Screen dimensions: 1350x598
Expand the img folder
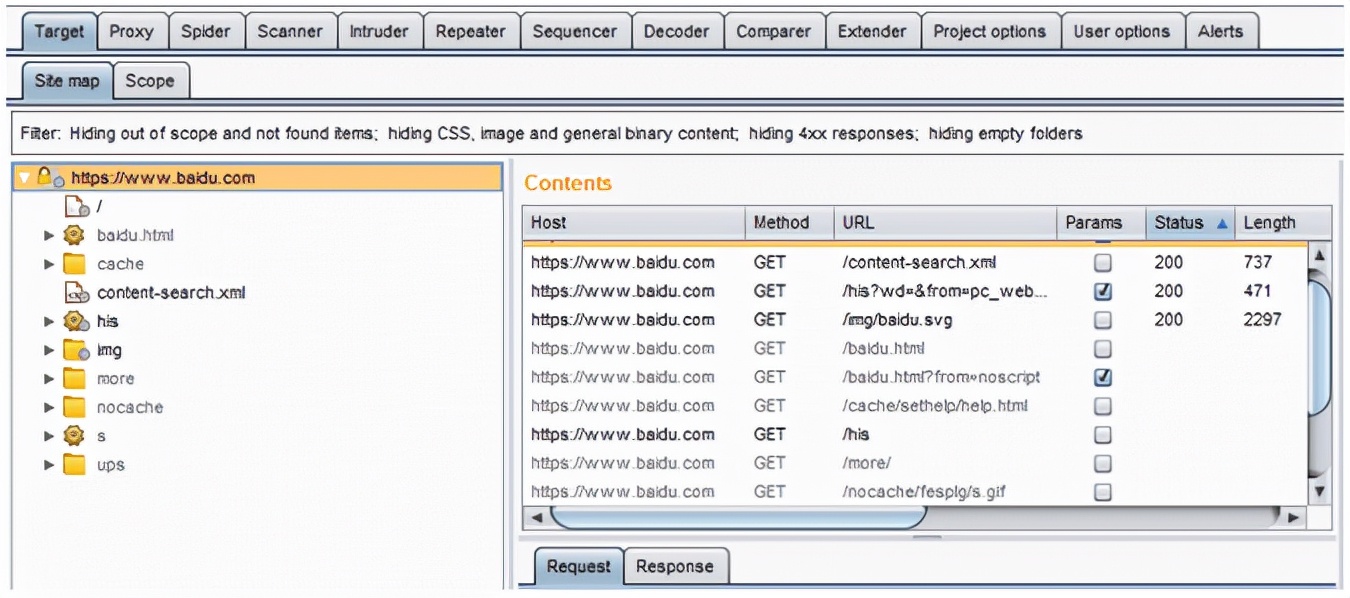pyautogui.click(x=49, y=350)
